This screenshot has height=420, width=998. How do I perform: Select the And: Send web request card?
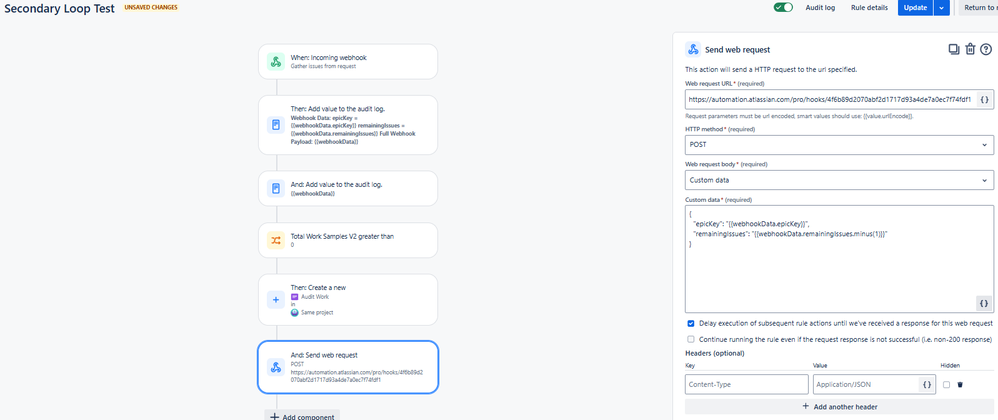coord(348,367)
